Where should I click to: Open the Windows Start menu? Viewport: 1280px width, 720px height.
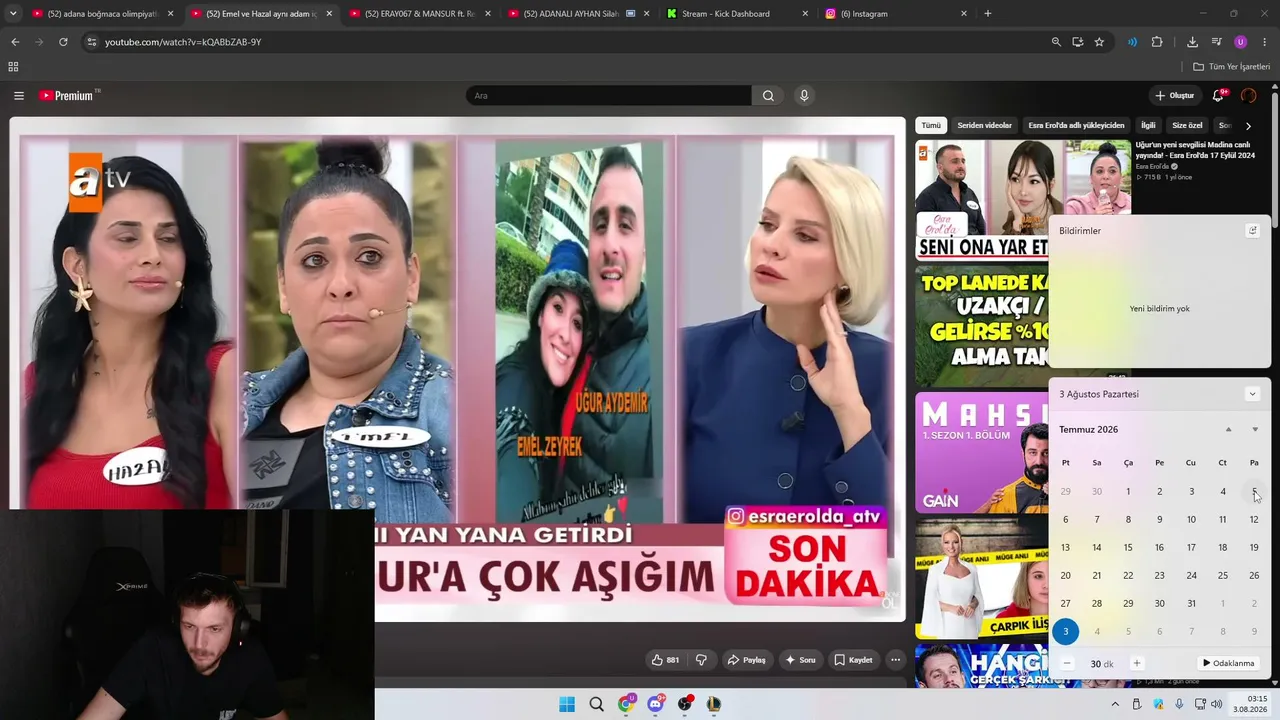point(567,704)
